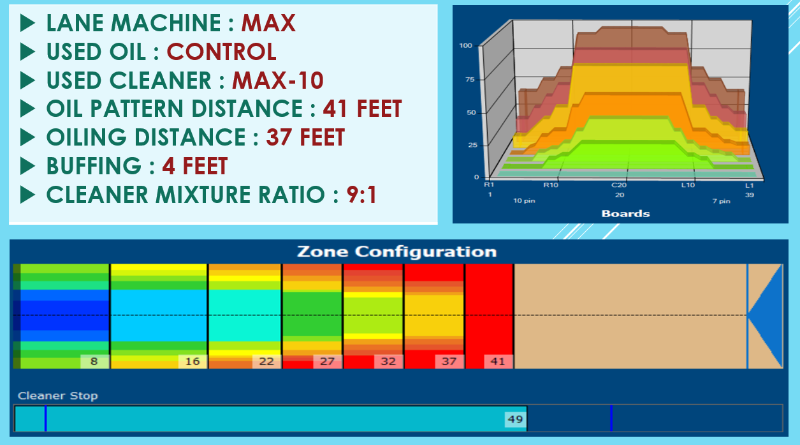Click the 3D oil pattern graph
Screen dimensions: 800x445
pos(619,110)
